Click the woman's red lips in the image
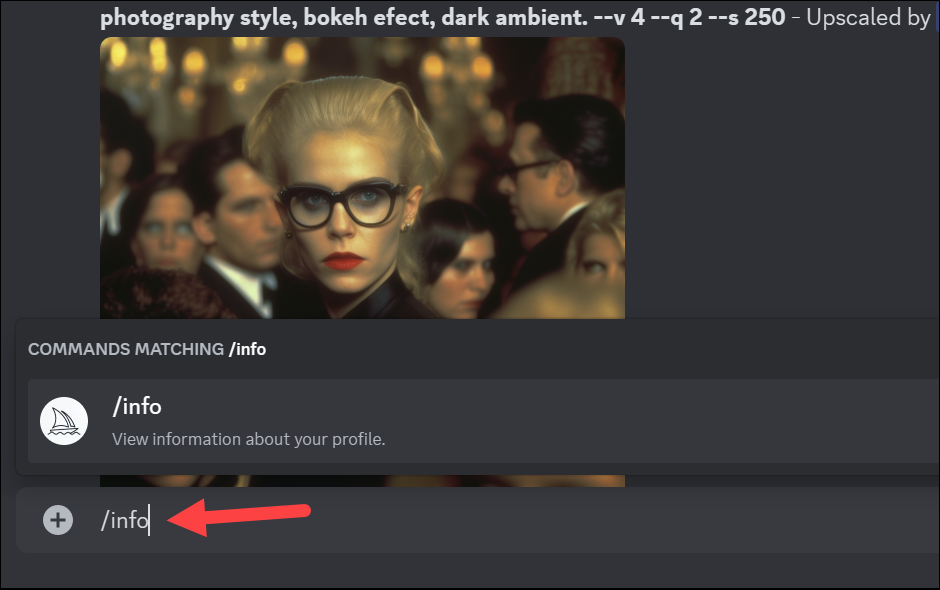Viewport: 940px width, 590px height. coord(344,261)
